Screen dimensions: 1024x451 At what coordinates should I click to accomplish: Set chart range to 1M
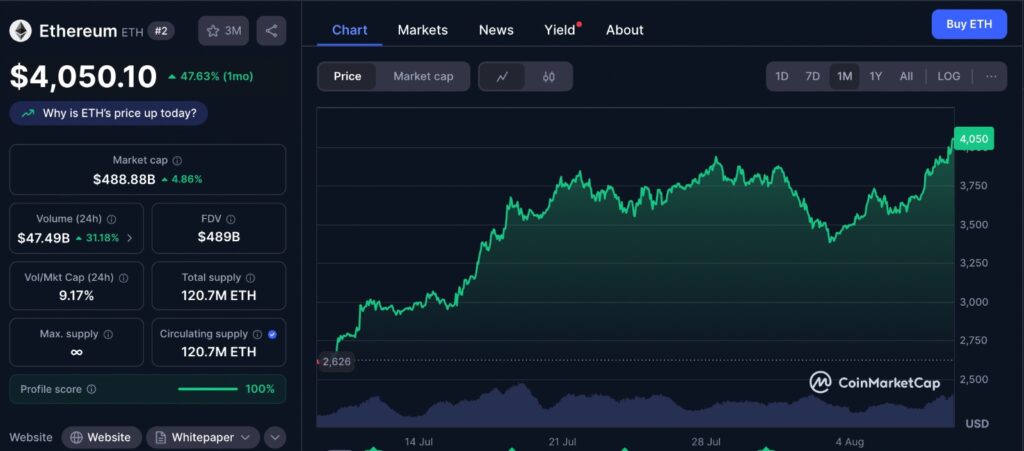[x=844, y=76]
